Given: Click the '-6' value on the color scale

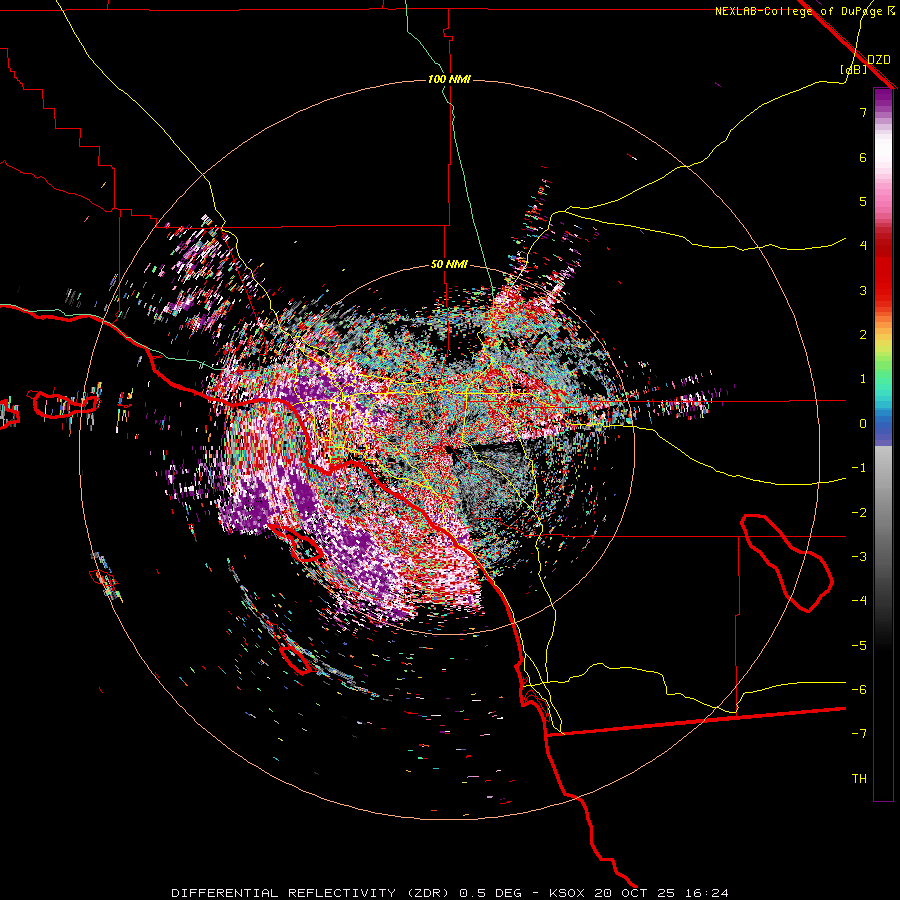Looking at the screenshot, I should tap(859, 690).
